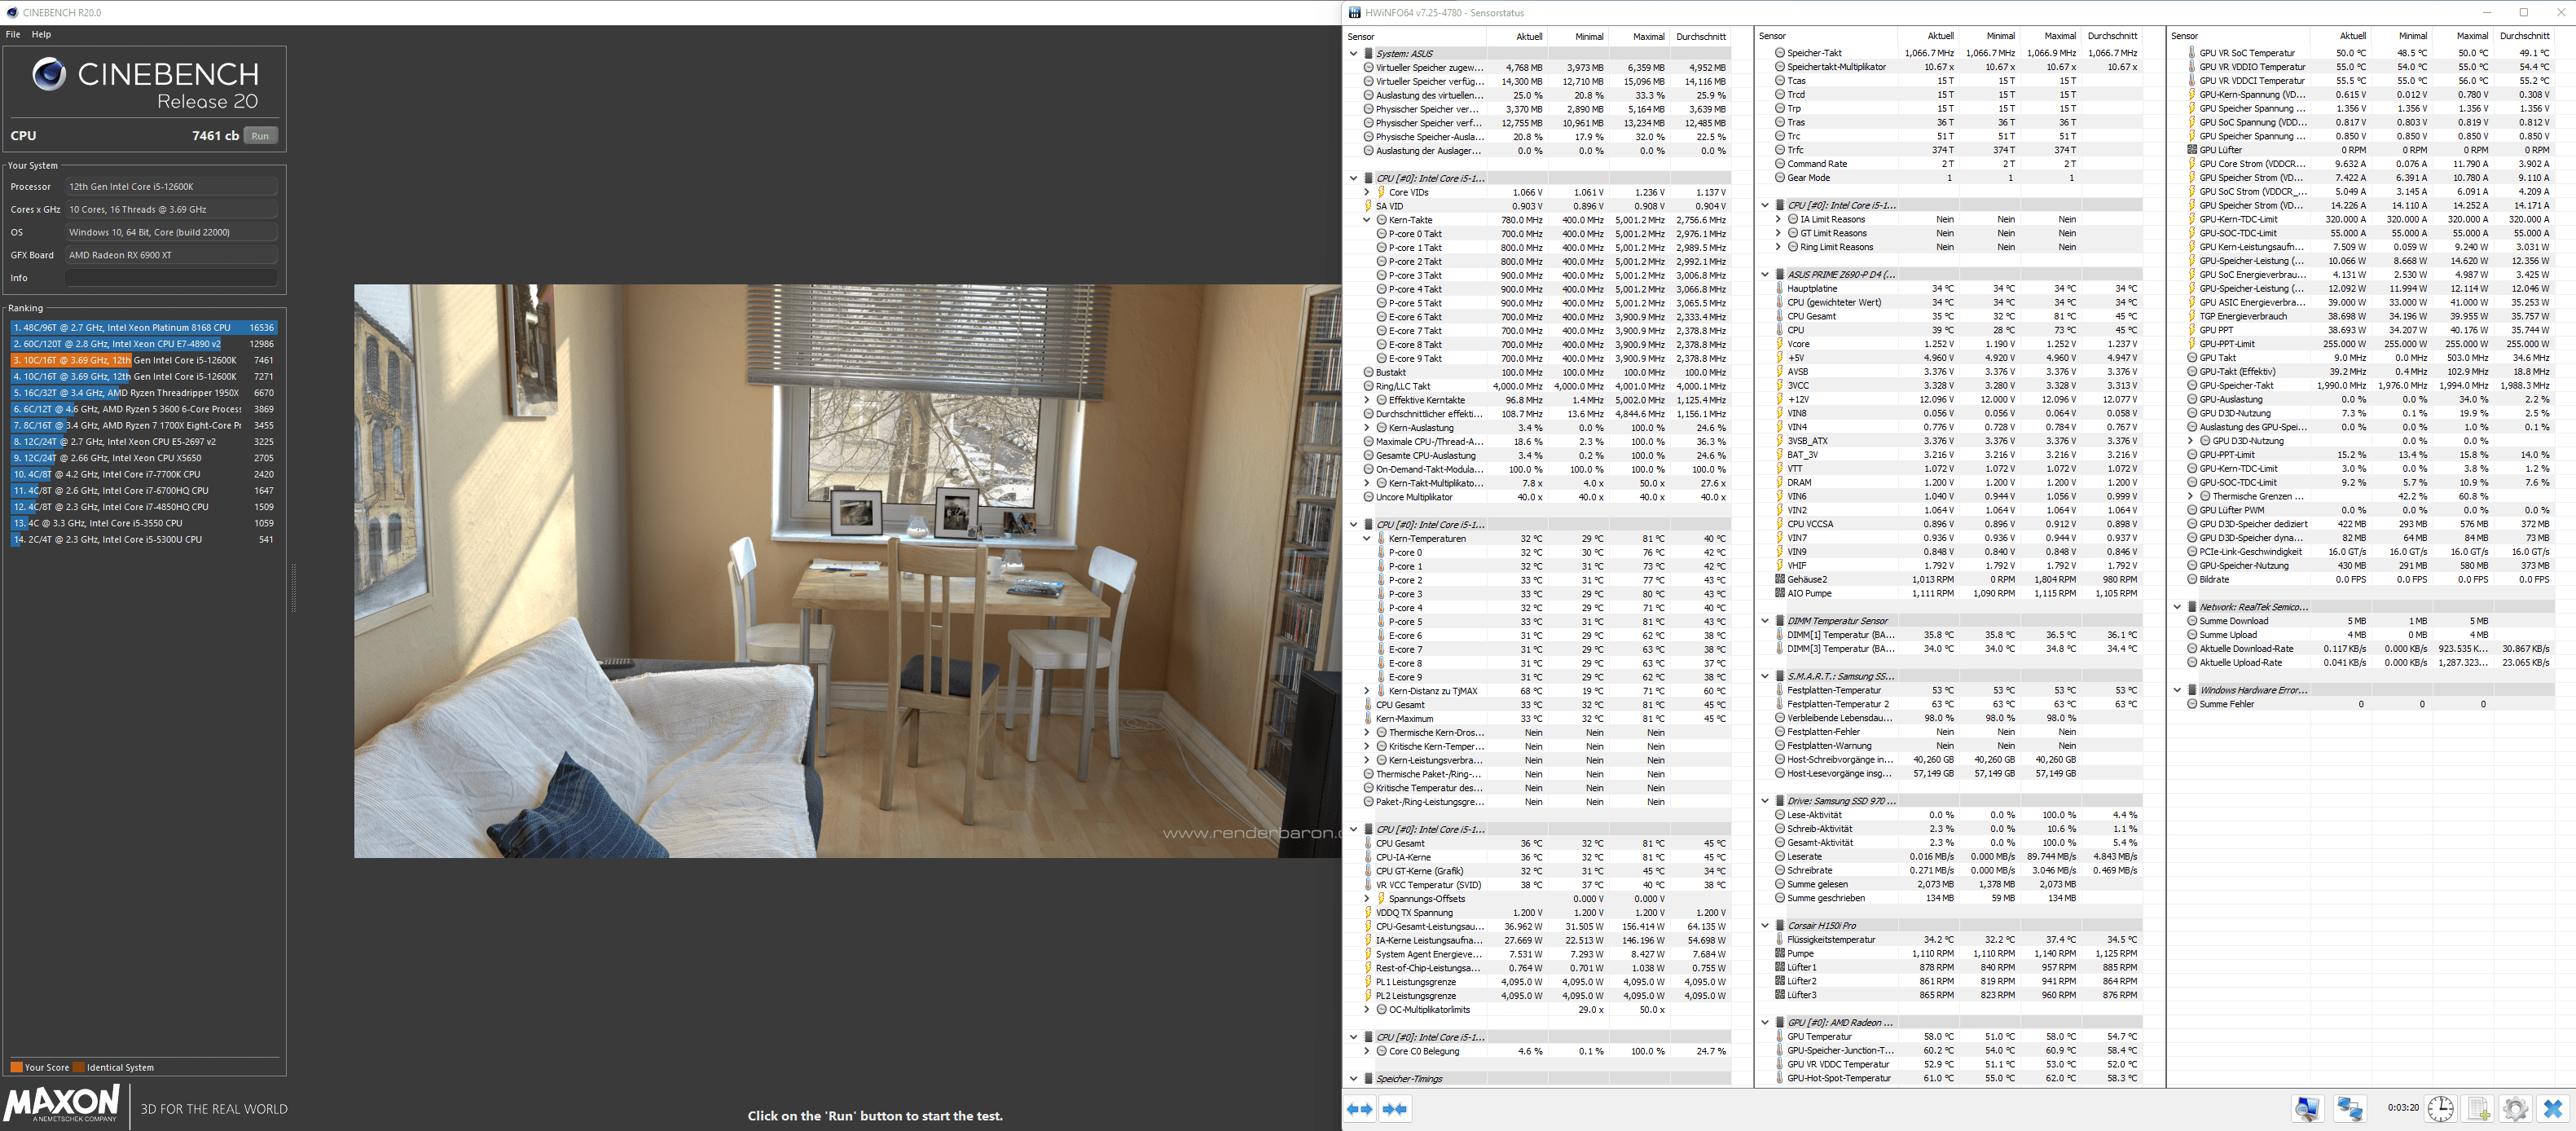Collapse the ASUS PRIME Z690-P D4 group
2576x1131 pixels.
(1766, 274)
